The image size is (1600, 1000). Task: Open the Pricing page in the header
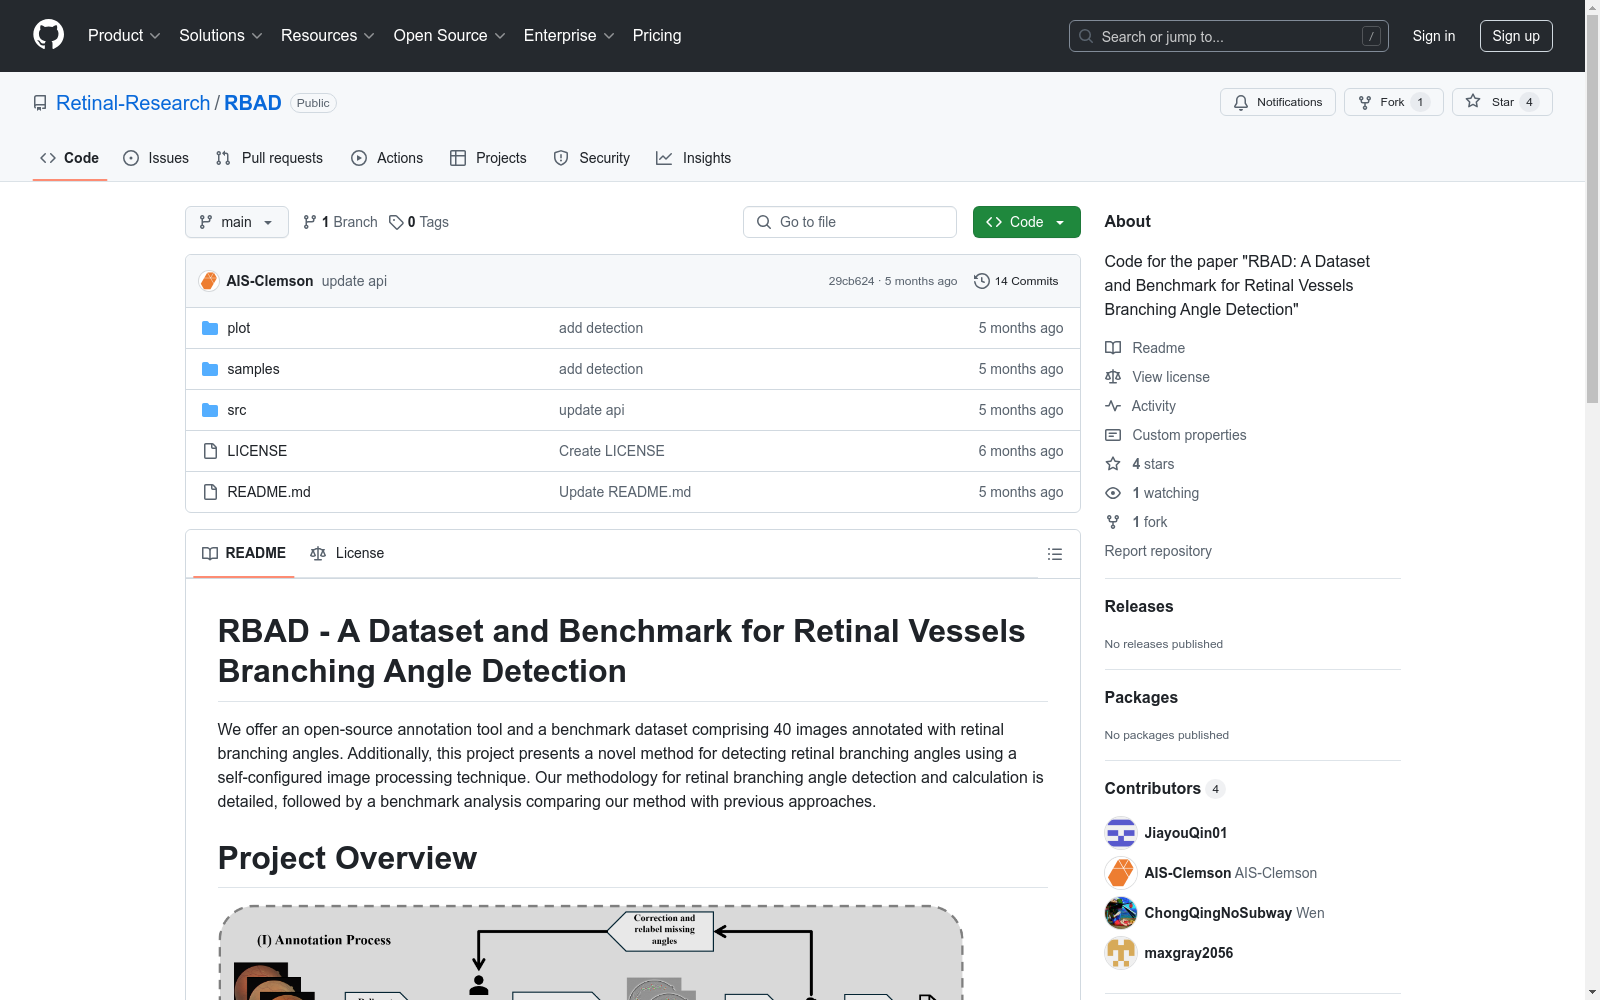(657, 36)
